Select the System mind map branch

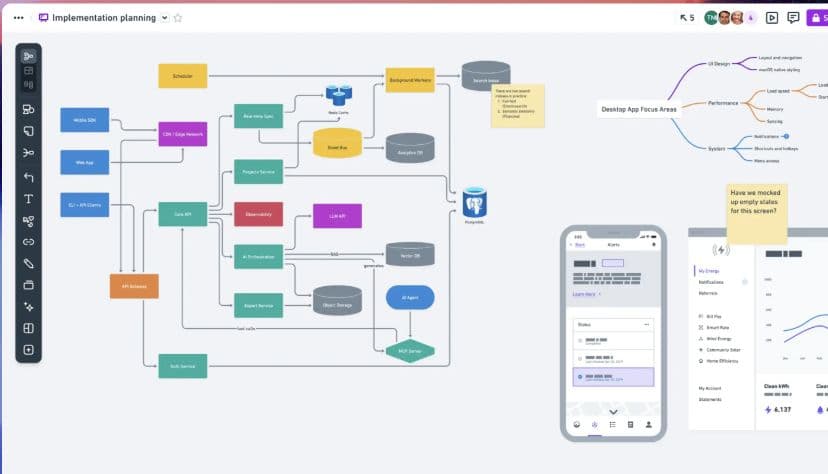[716, 149]
